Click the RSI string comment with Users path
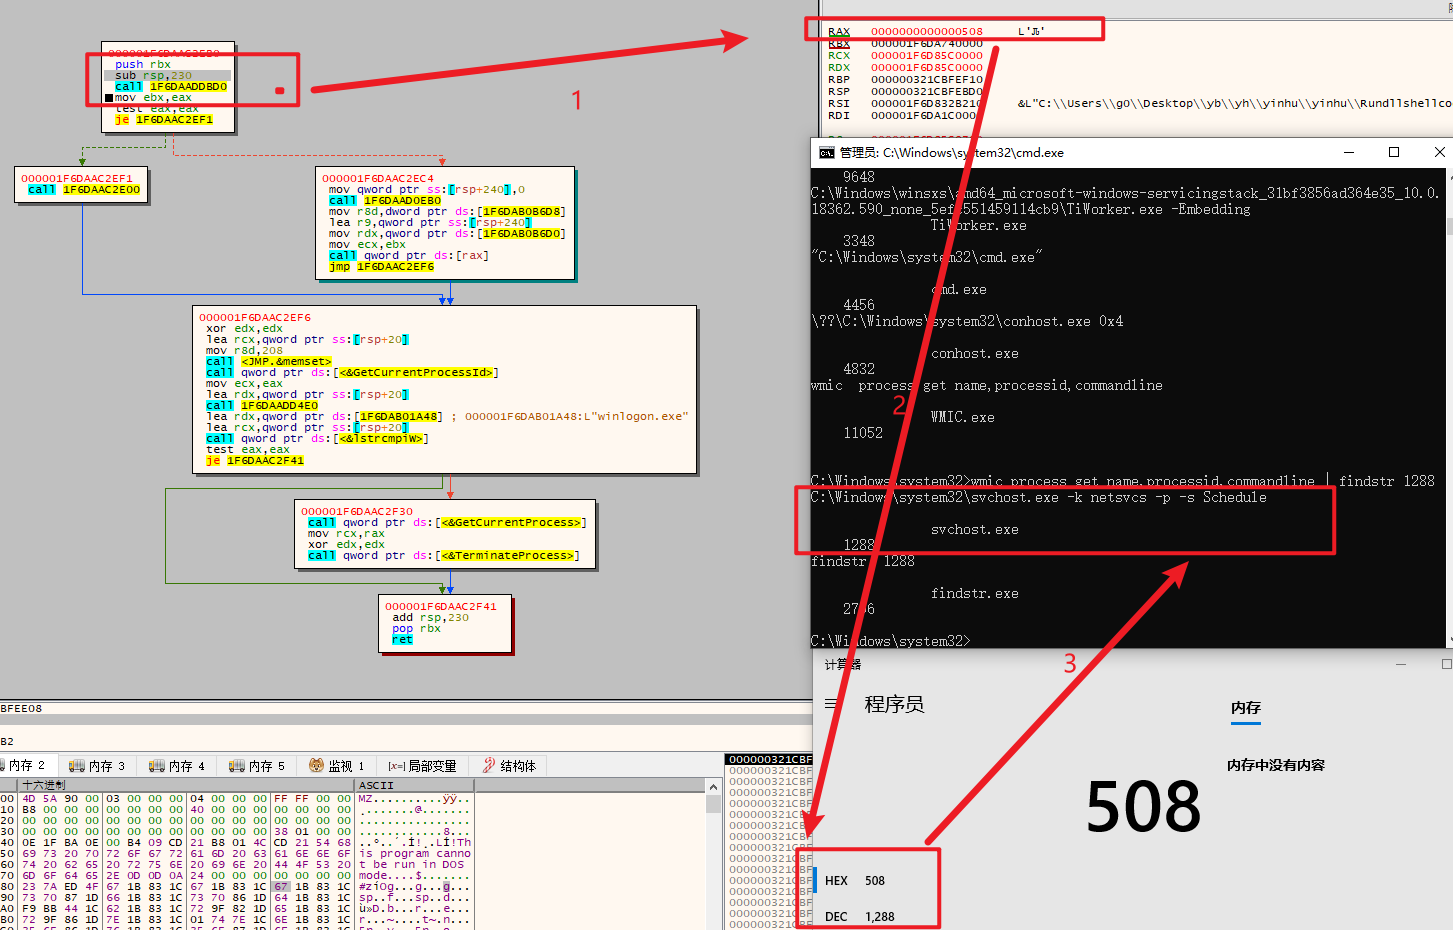Viewport: 1453px width, 930px height. point(1235,104)
